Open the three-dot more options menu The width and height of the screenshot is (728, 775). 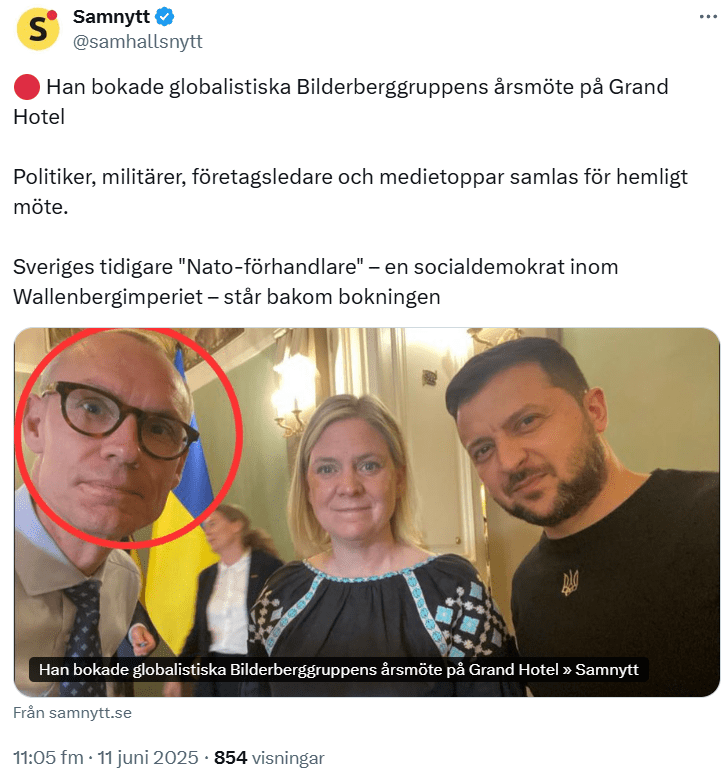point(708,17)
